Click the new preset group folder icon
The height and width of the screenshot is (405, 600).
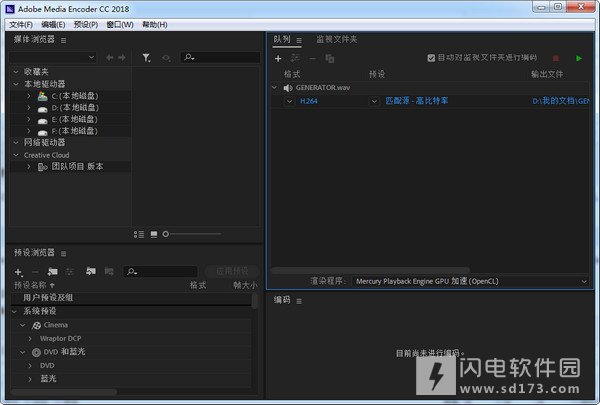tap(52, 271)
